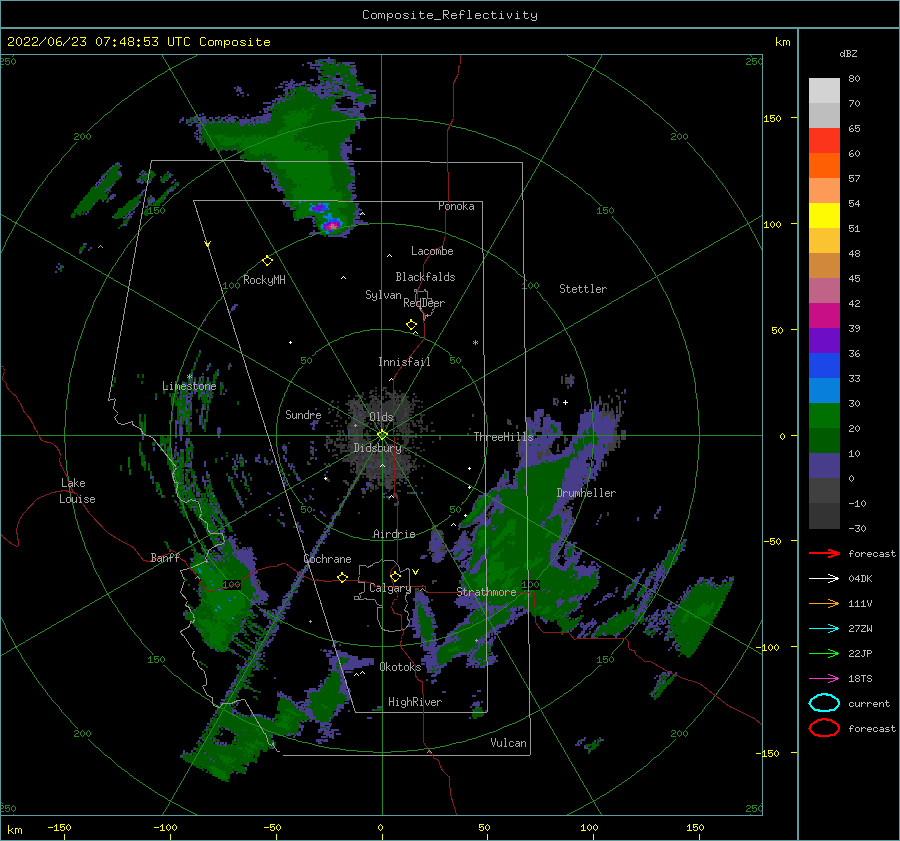900x841 pixels.
Task: Click the light grey swatch between 80 and 70 dBZ
Action: click(x=824, y=91)
